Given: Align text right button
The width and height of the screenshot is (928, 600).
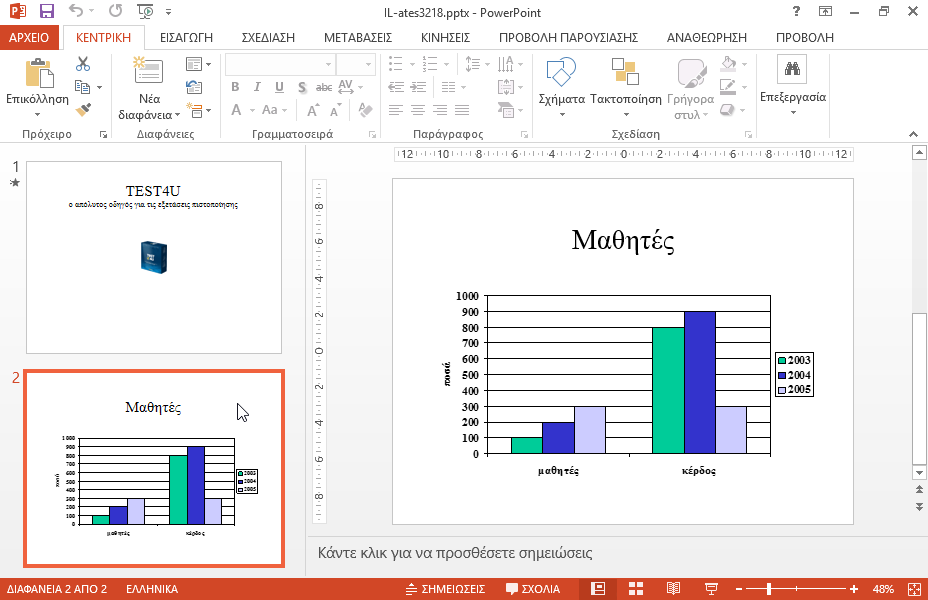Looking at the screenshot, I should click(440, 110).
